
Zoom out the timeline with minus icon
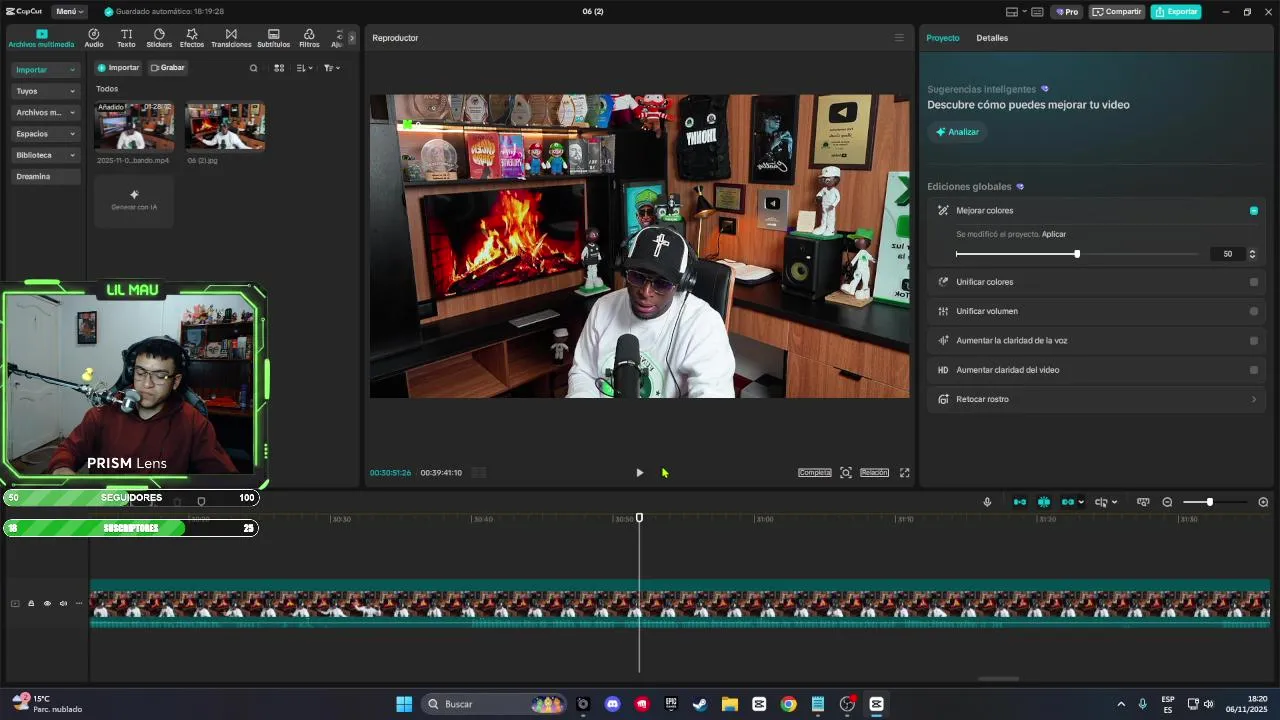point(1167,502)
